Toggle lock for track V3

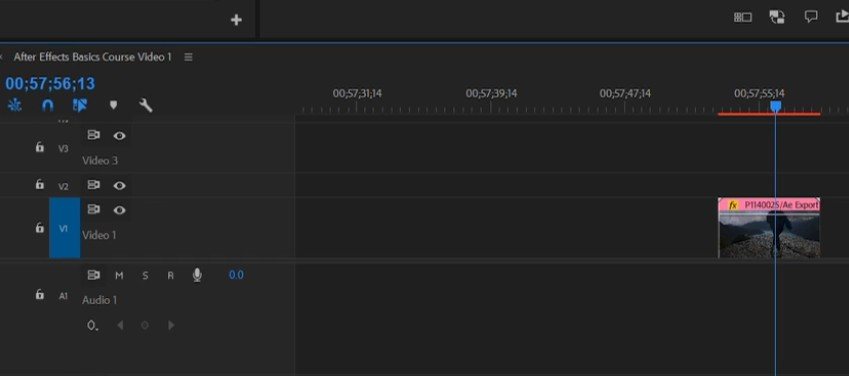pos(40,147)
